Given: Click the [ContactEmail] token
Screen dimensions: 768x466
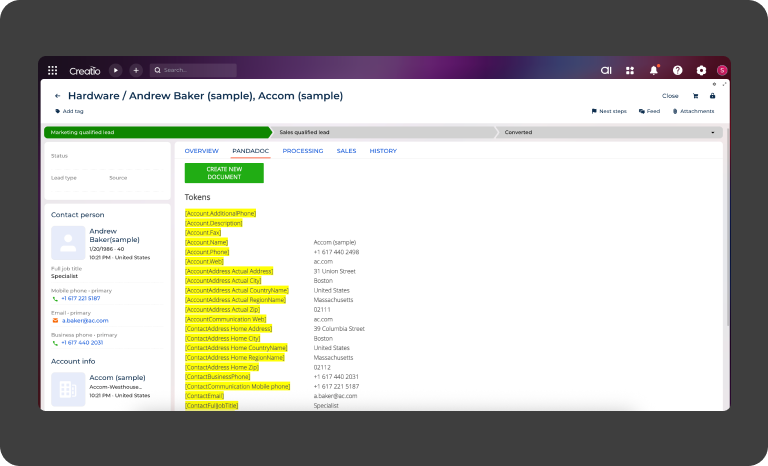Looking at the screenshot, I should tap(204, 396).
